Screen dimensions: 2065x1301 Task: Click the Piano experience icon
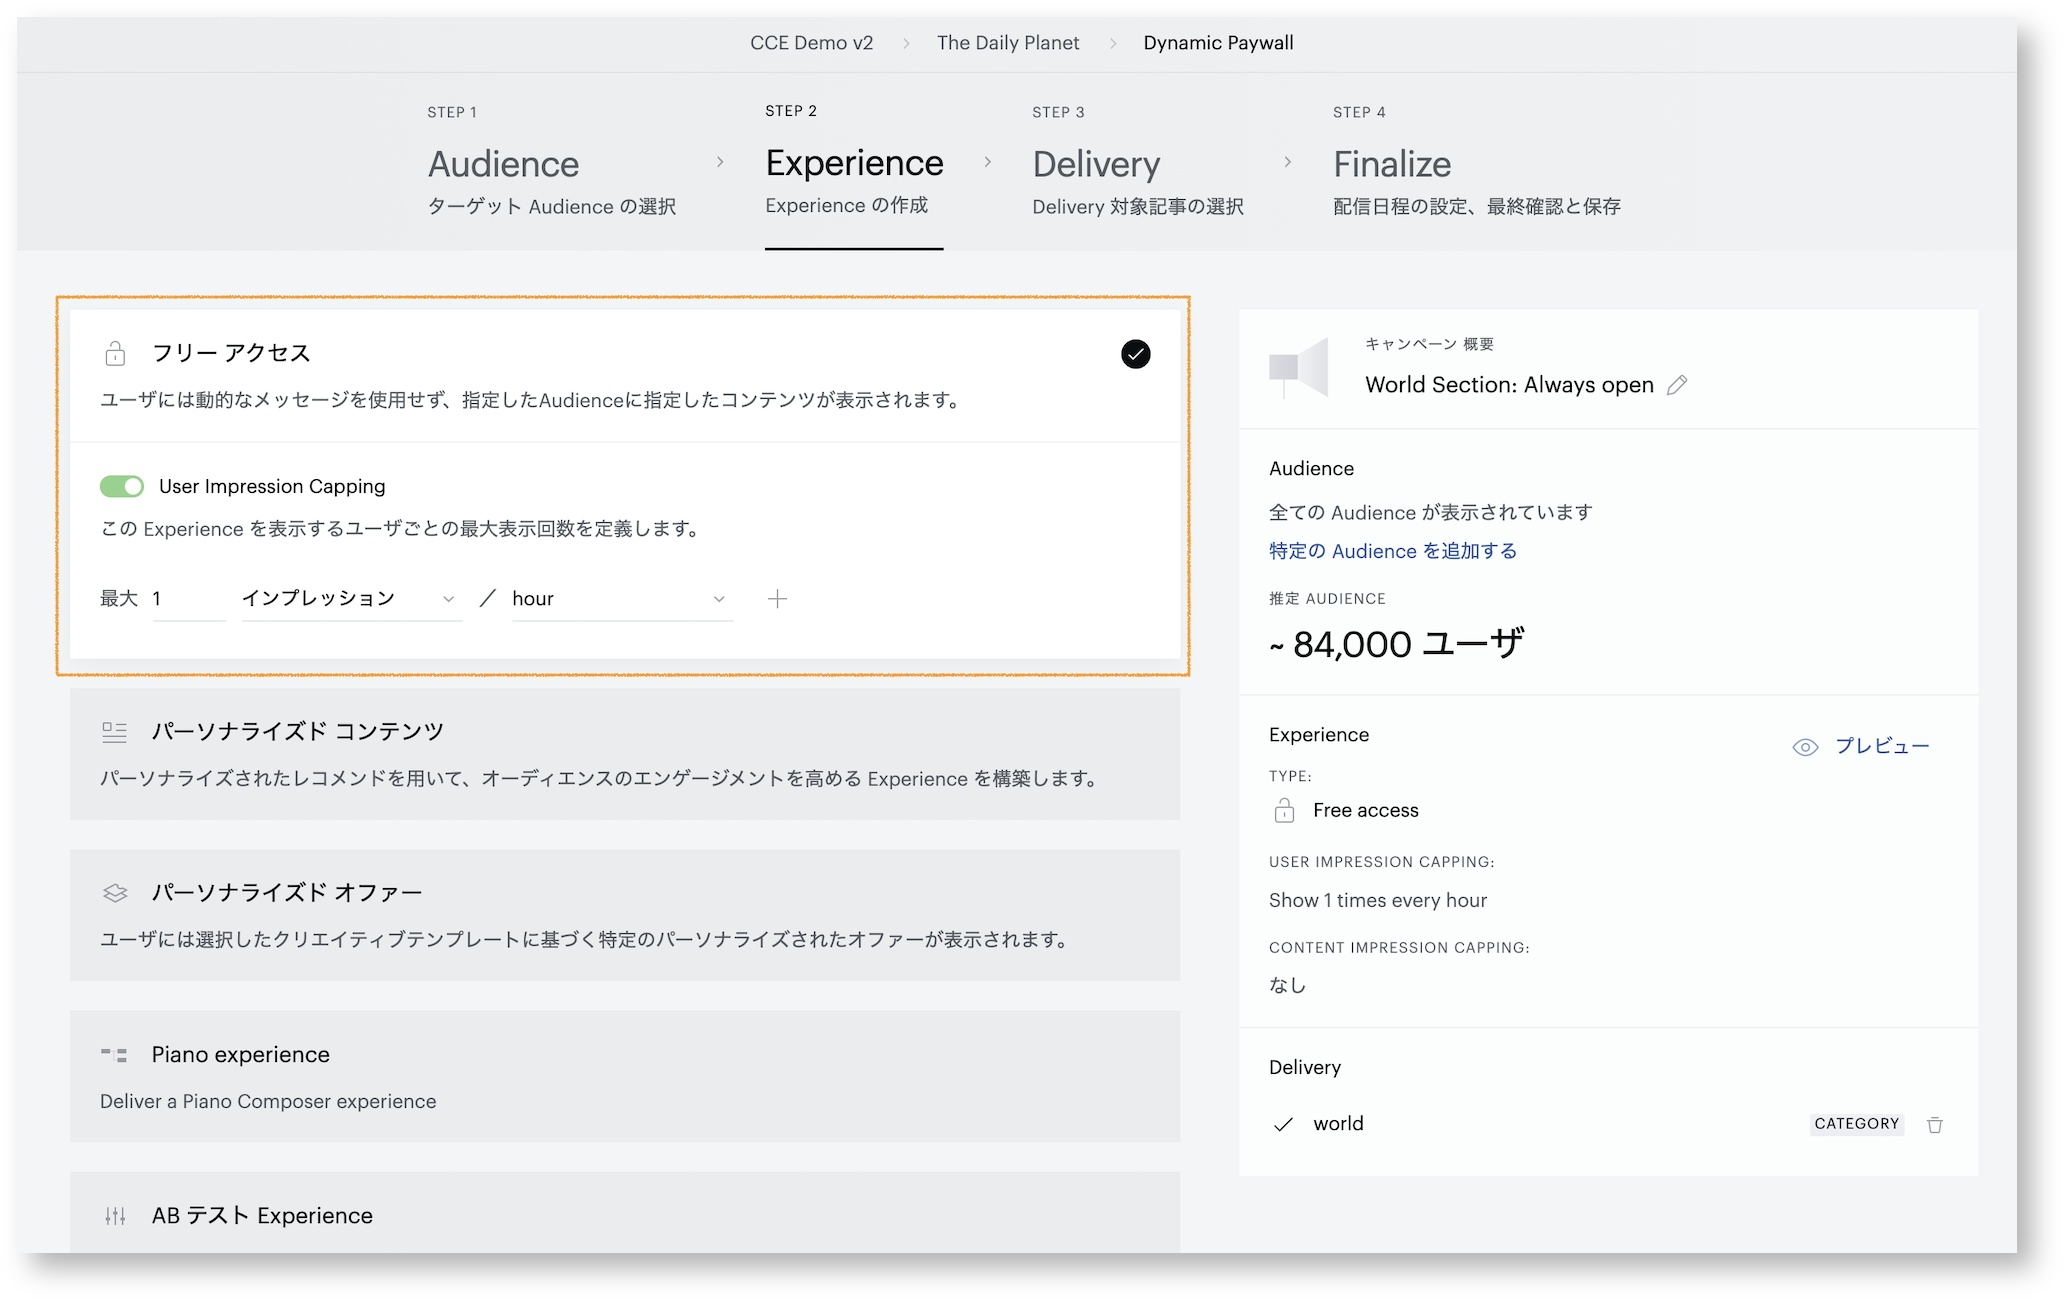point(114,1055)
